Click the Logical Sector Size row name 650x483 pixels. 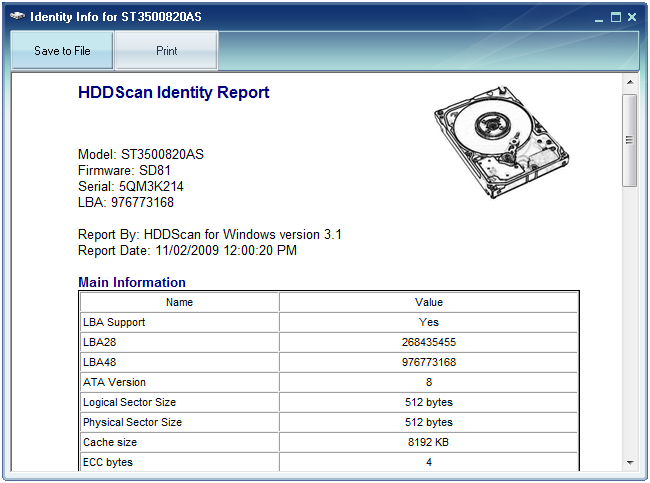point(129,402)
